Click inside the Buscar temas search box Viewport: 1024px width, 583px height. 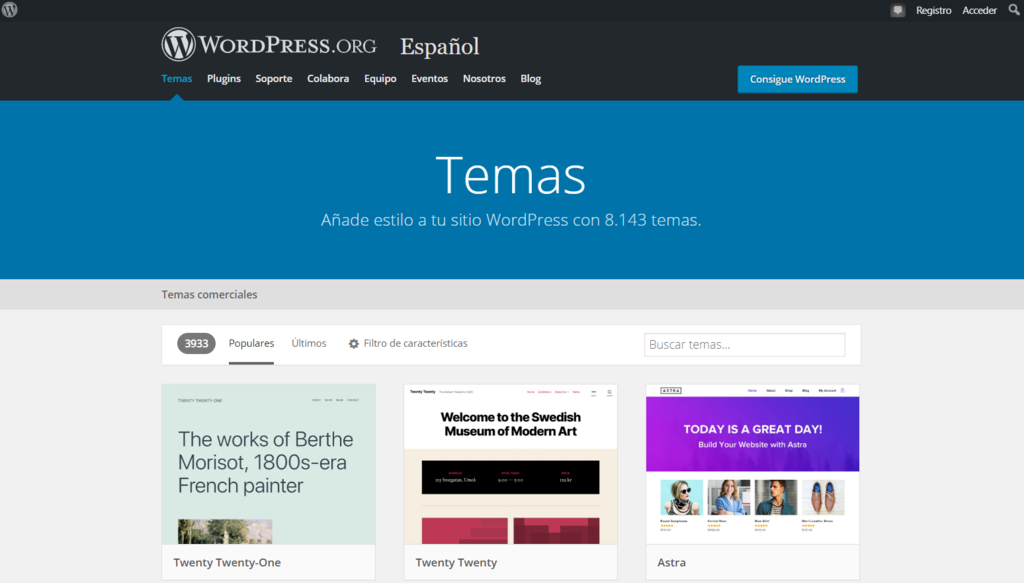(x=744, y=344)
